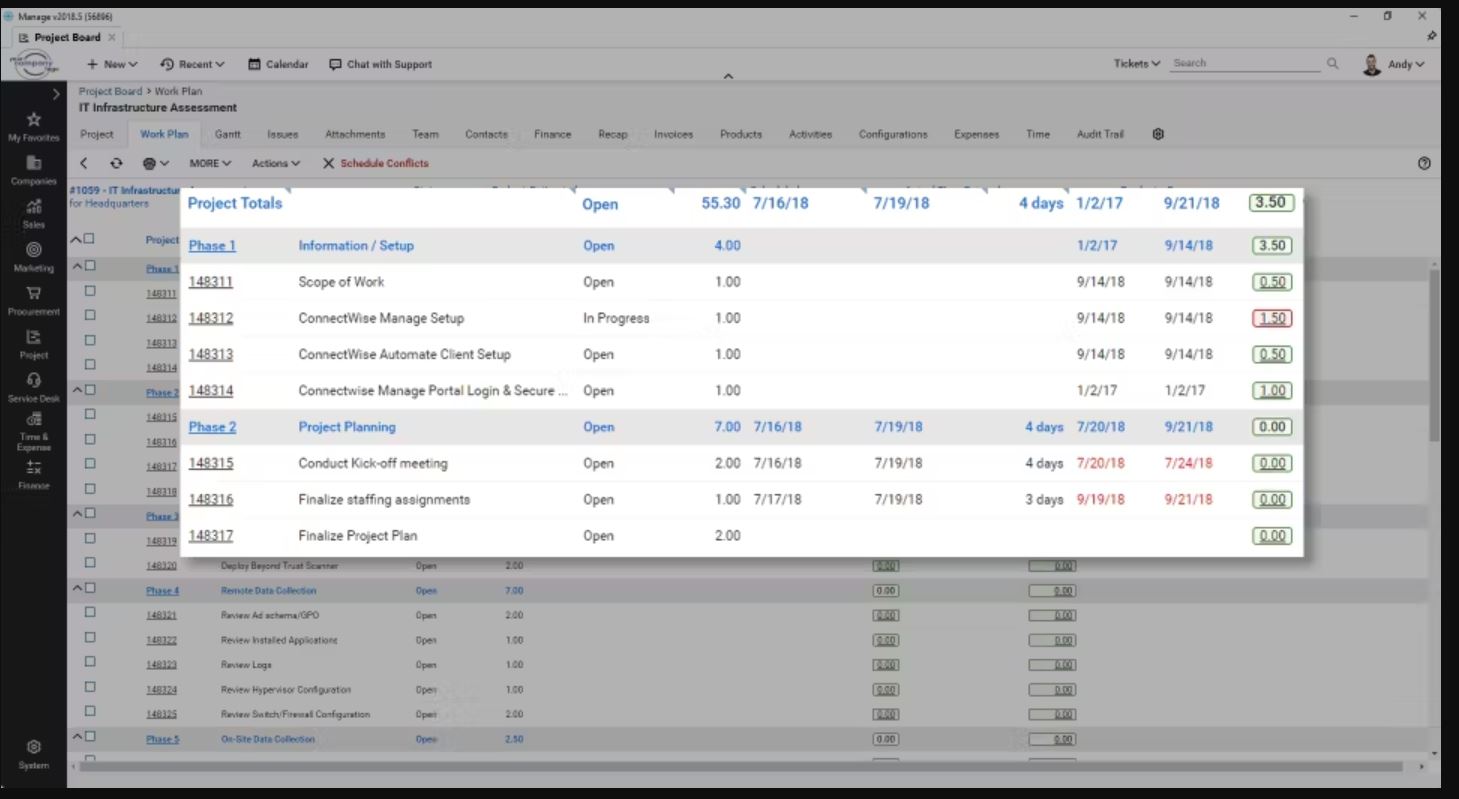Check the Phase 3 row checkbox
The width and height of the screenshot is (1459, 799).
(90, 514)
